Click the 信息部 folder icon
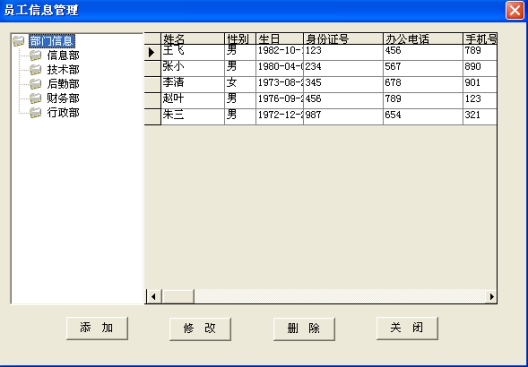This screenshot has width=528, height=367. tap(35, 55)
